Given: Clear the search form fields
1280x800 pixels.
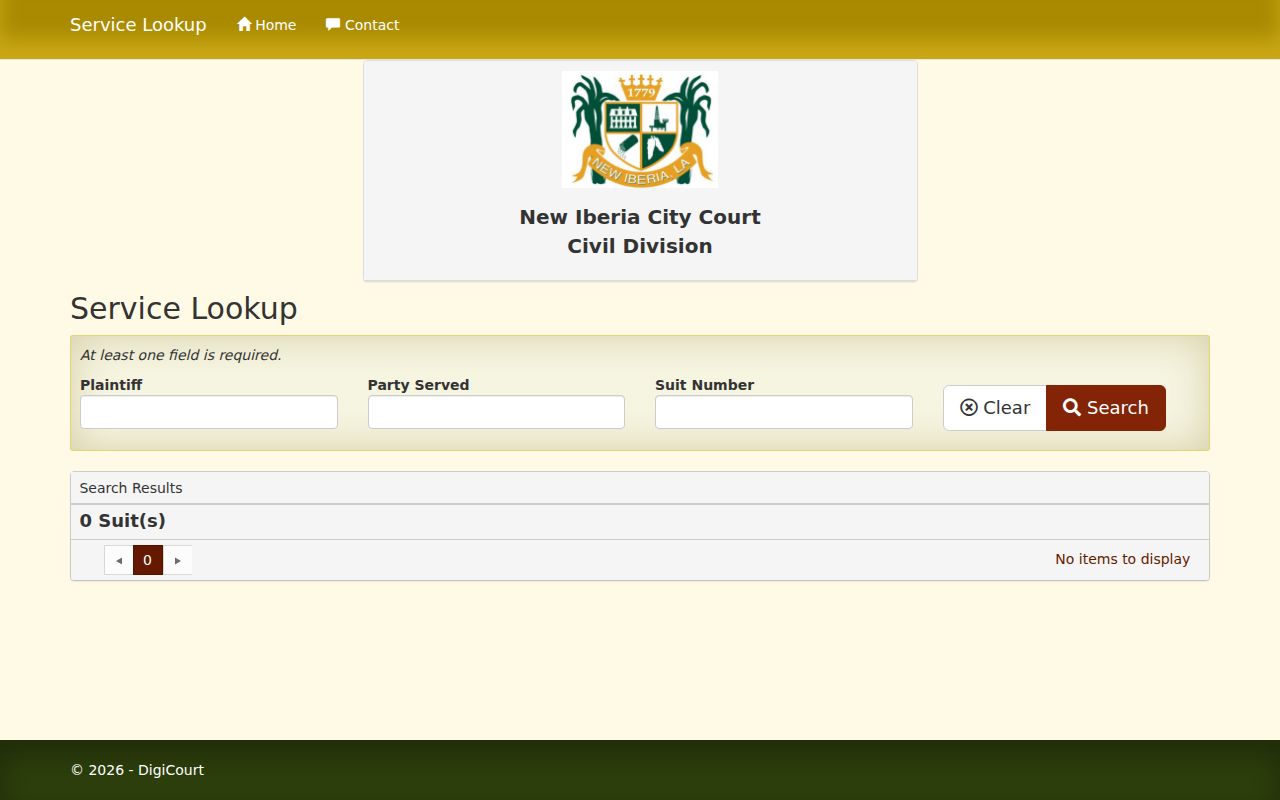Looking at the screenshot, I should [995, 408].
